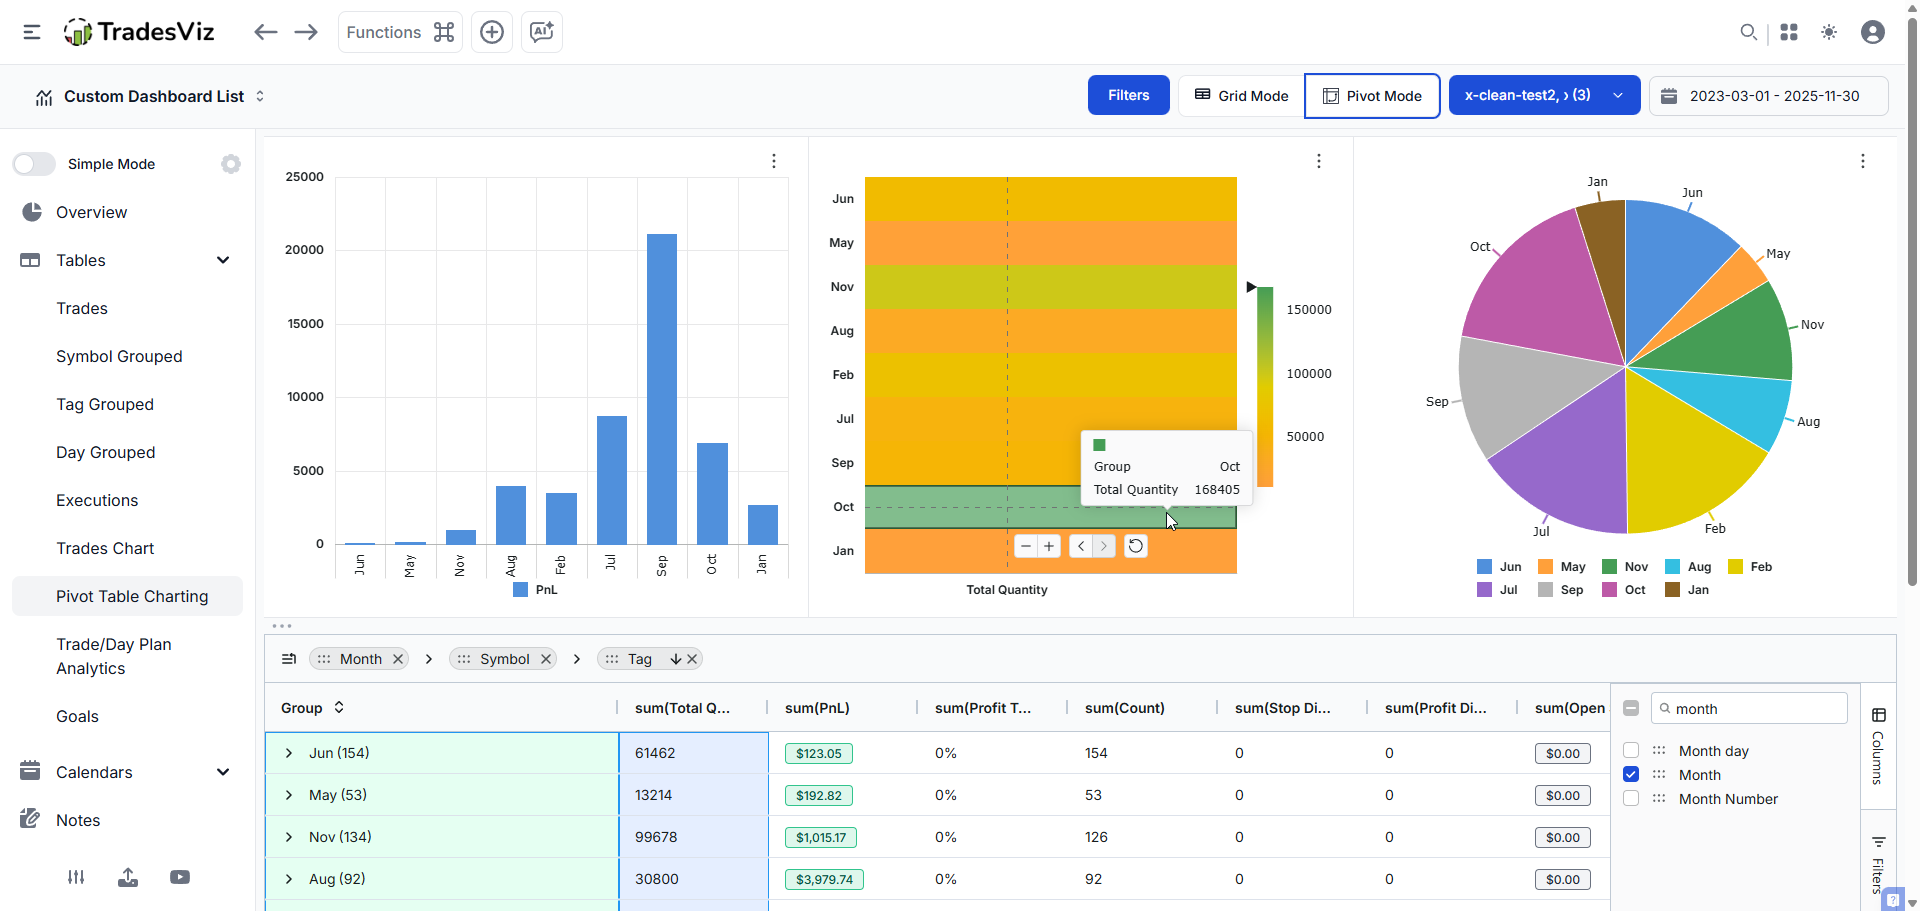Open the user profile avatar

tap(1873, 32)
